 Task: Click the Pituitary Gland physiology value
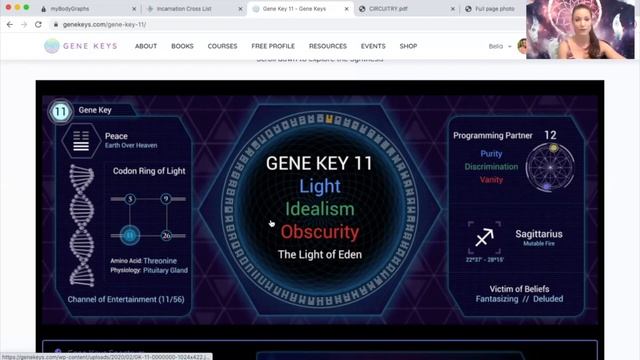[165, 270]
